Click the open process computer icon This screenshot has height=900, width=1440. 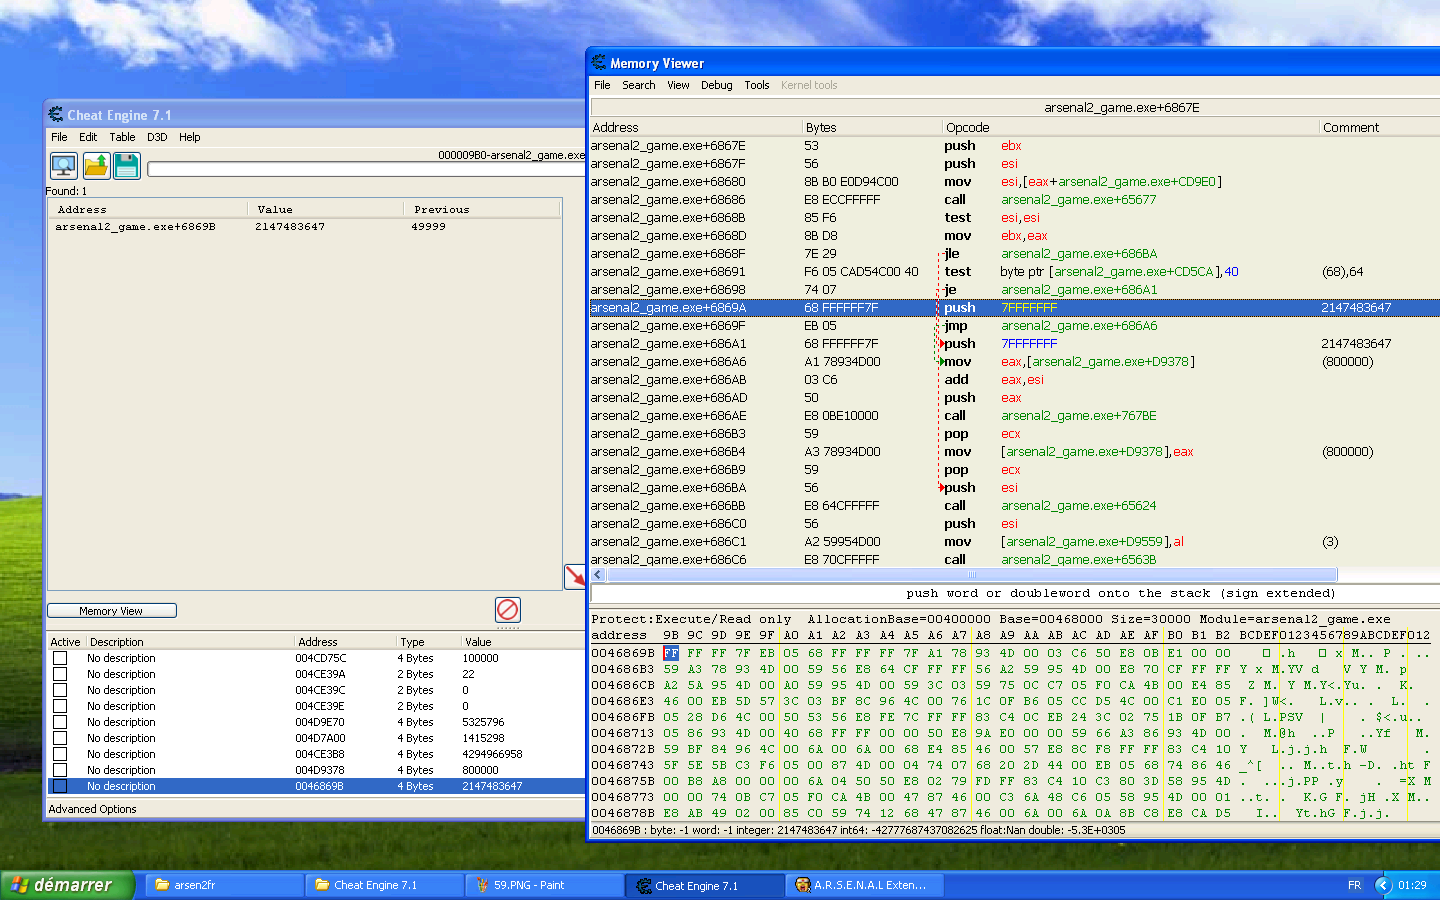[x=64, y=165]
